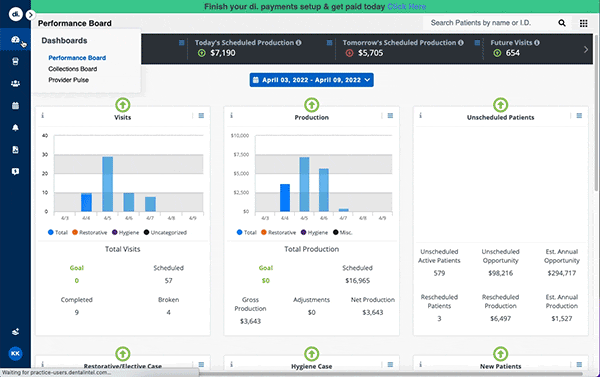
Task: Click the info icon beside Today's Scheduled Production
Action: click(298, 43)
